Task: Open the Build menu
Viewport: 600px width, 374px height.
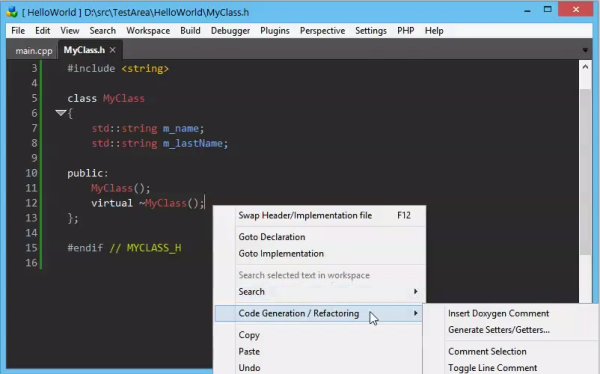Action: (190, 30)
